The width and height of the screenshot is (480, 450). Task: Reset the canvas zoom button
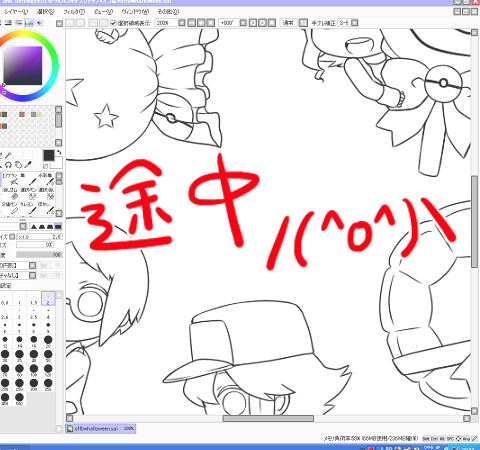pos(210,23)
